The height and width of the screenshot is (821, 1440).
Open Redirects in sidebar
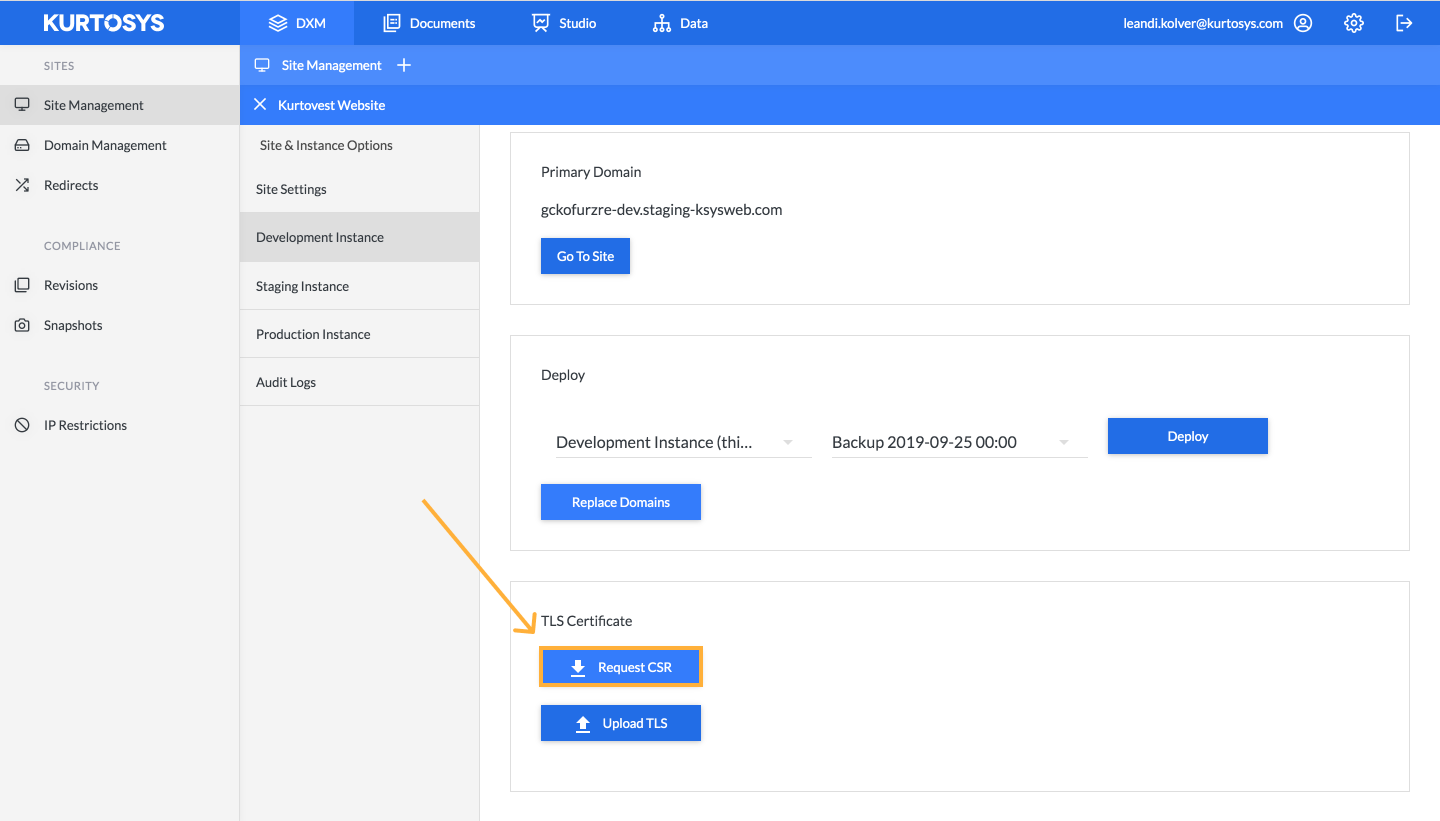[x=120, y=185]
